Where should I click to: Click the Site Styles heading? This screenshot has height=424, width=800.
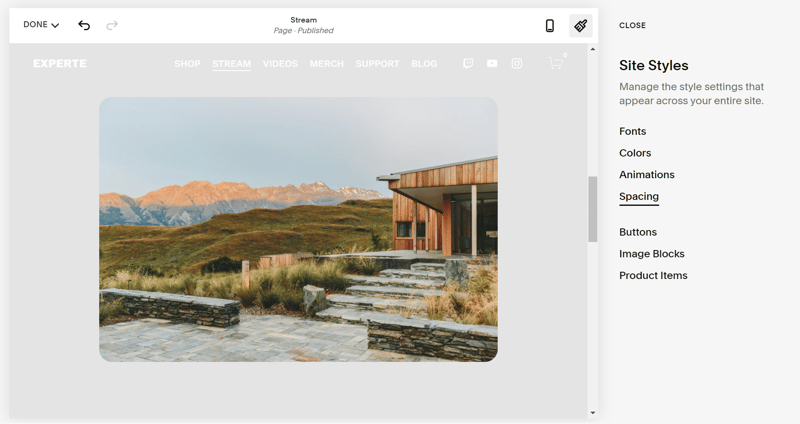[654, 65]
